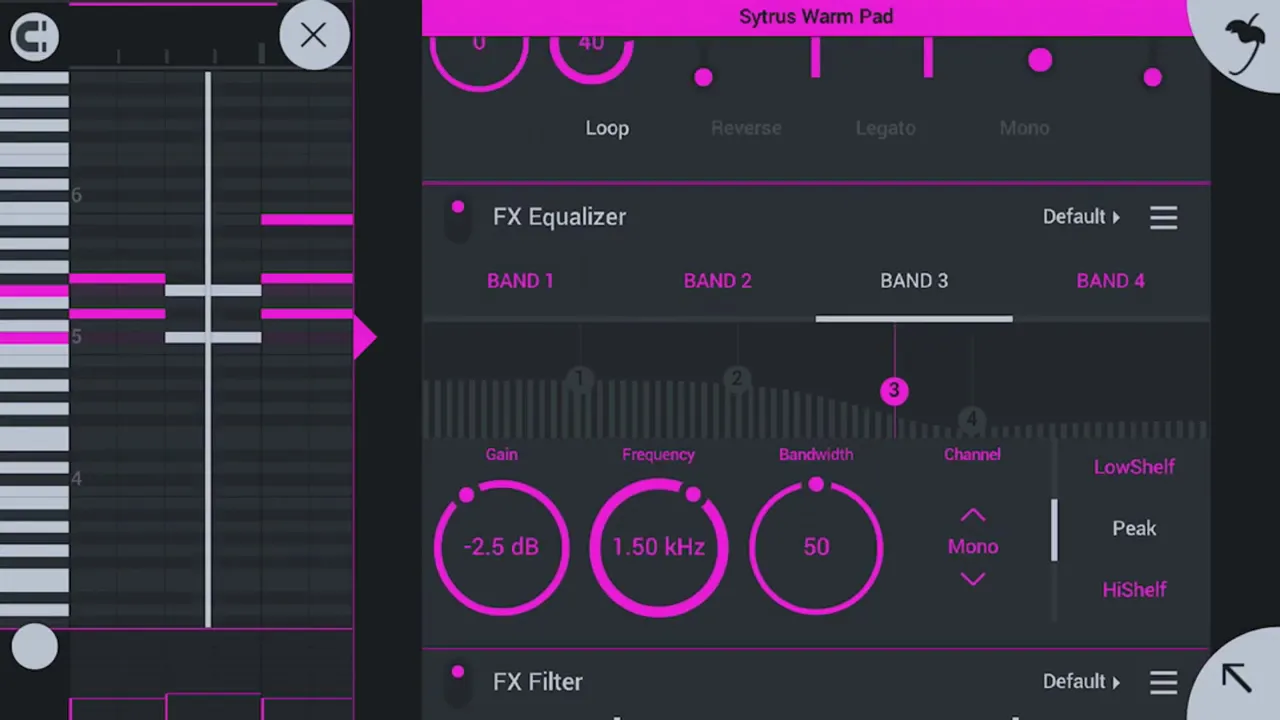This screenshot has height=720, width=1280.
Task: Click EQ band node 3 on graph
Action: (894, 391)
